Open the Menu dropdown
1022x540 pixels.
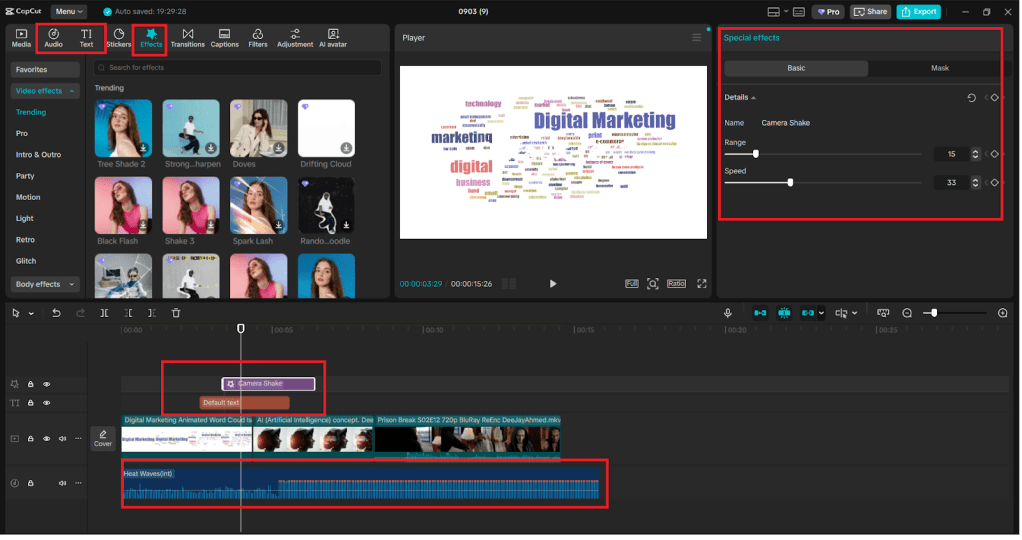click(69, 11)
